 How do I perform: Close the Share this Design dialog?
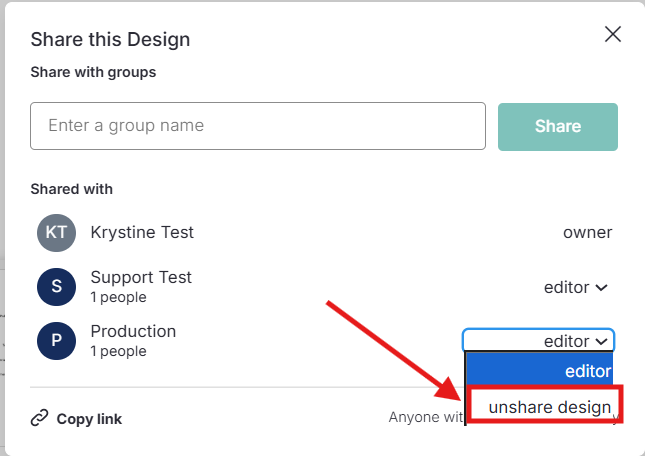tap(613, 35)
